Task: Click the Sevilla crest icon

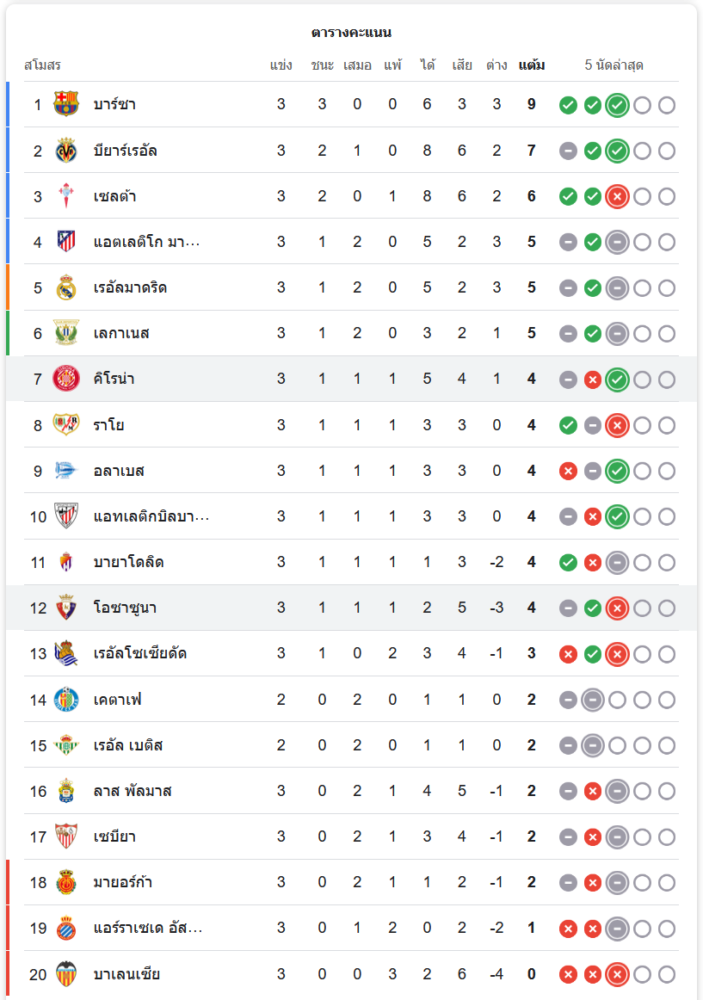Action: pos(66,837)
